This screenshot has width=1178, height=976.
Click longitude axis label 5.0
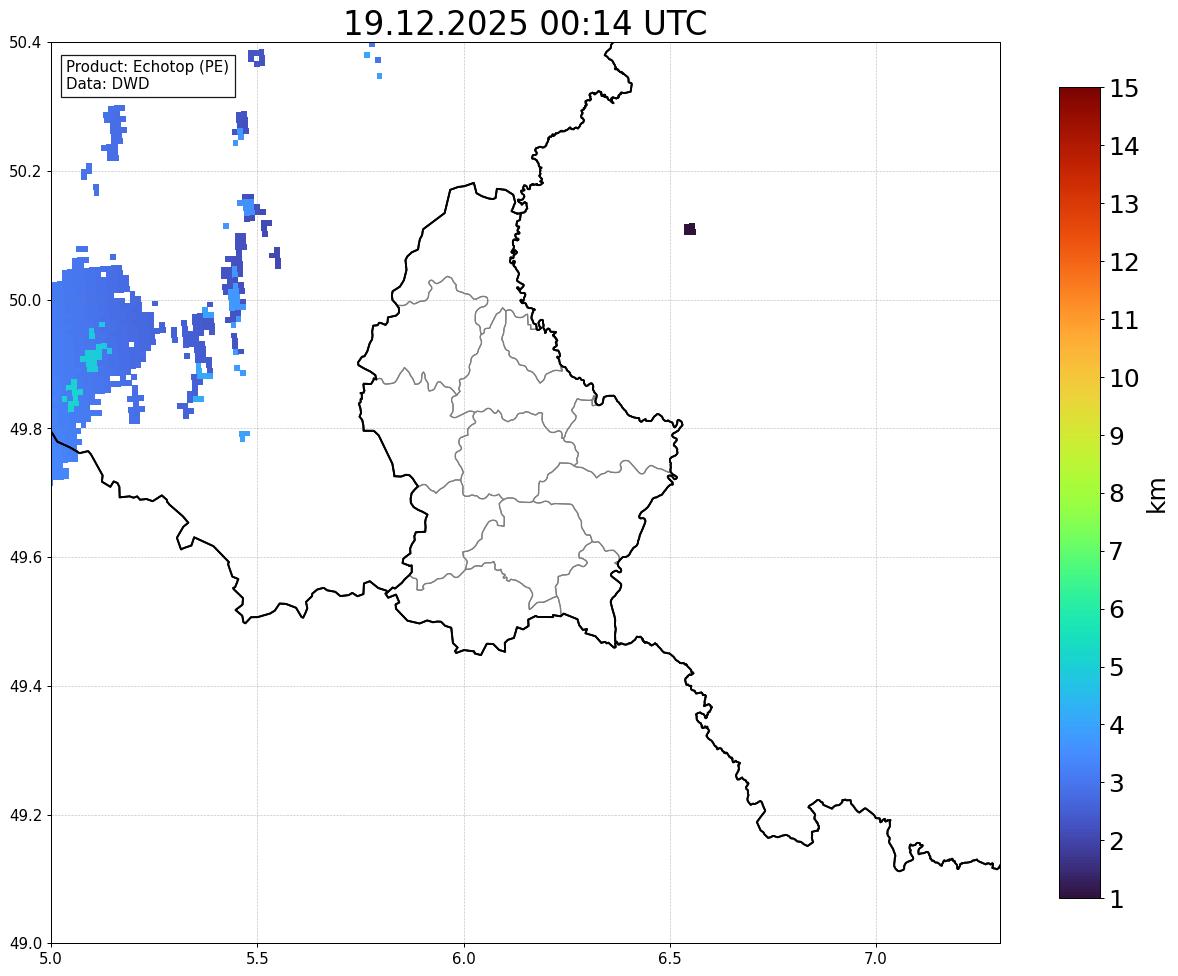click(x=51, y=959)
